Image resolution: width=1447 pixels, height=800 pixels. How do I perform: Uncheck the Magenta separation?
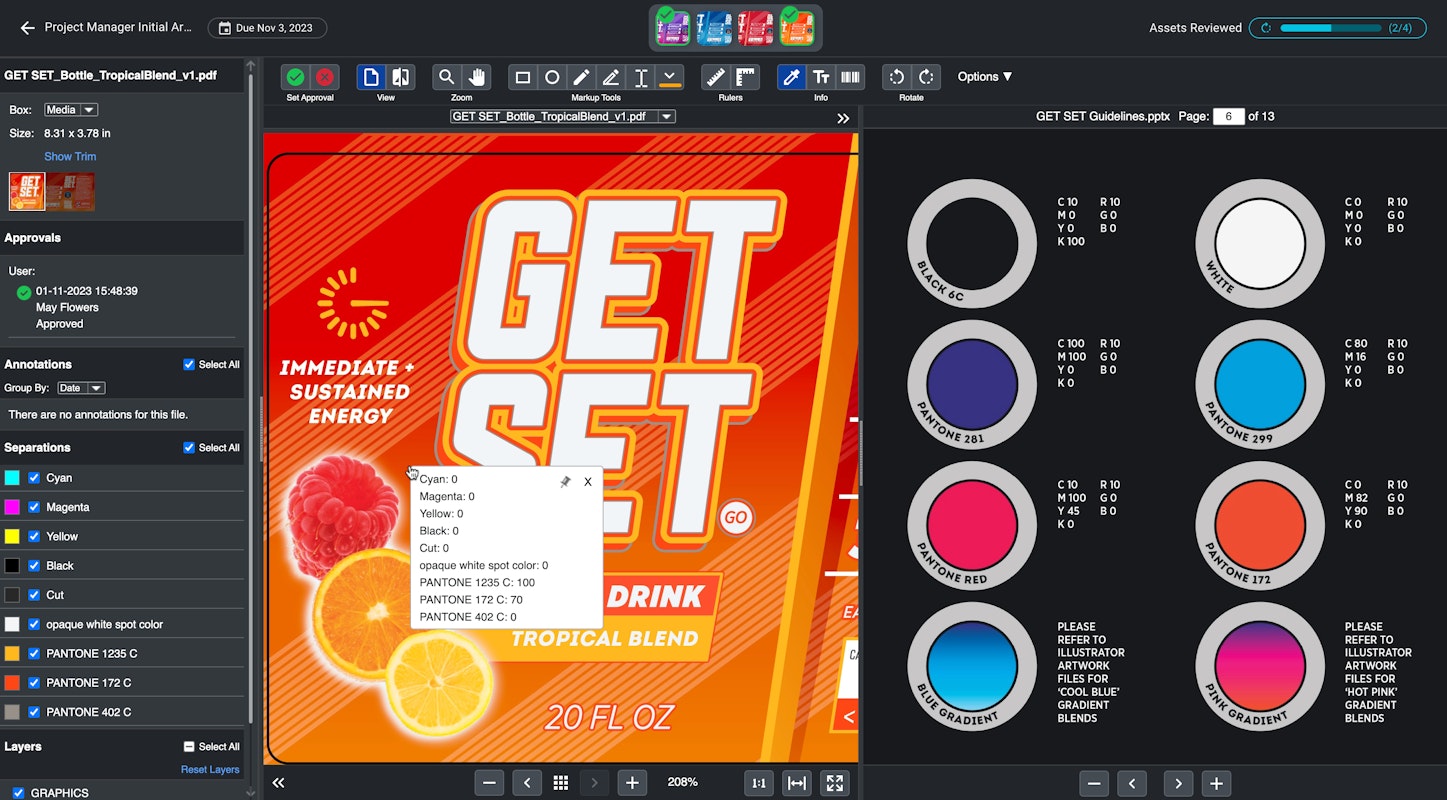[x=34, y=507]
